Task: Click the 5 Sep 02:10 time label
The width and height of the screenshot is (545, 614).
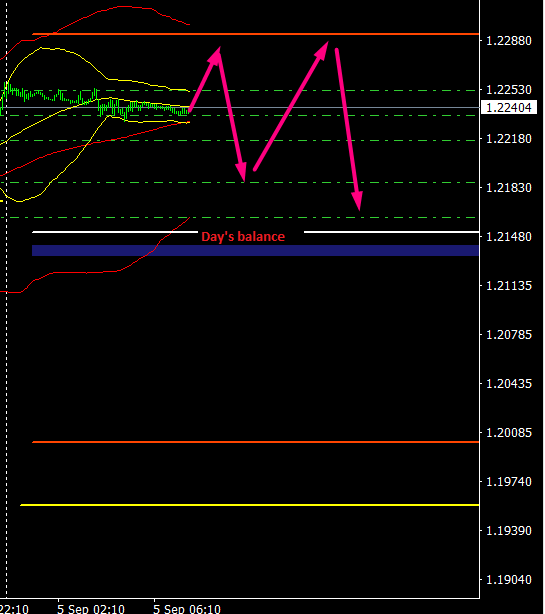Action: pyautogui.click(x=91, y=609)
